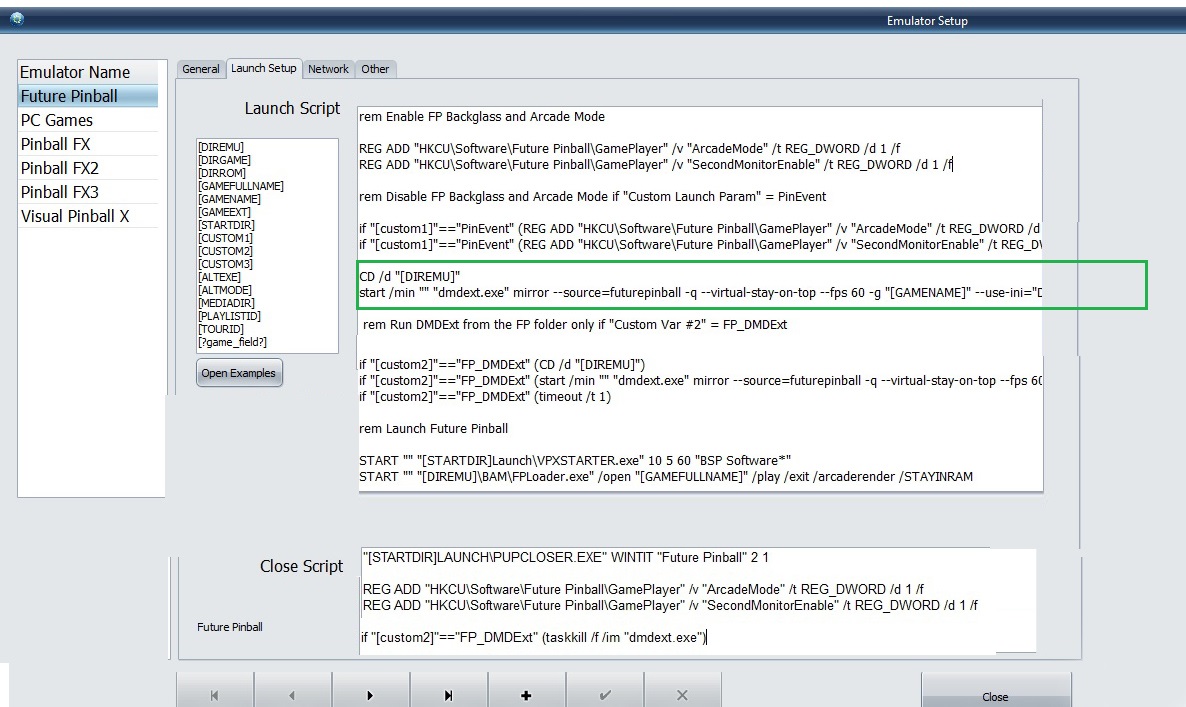The width and height of the screenshot is (1186, 707).
Task: Pick [CUSTOM2] variable from list
Action: (225, 251)
